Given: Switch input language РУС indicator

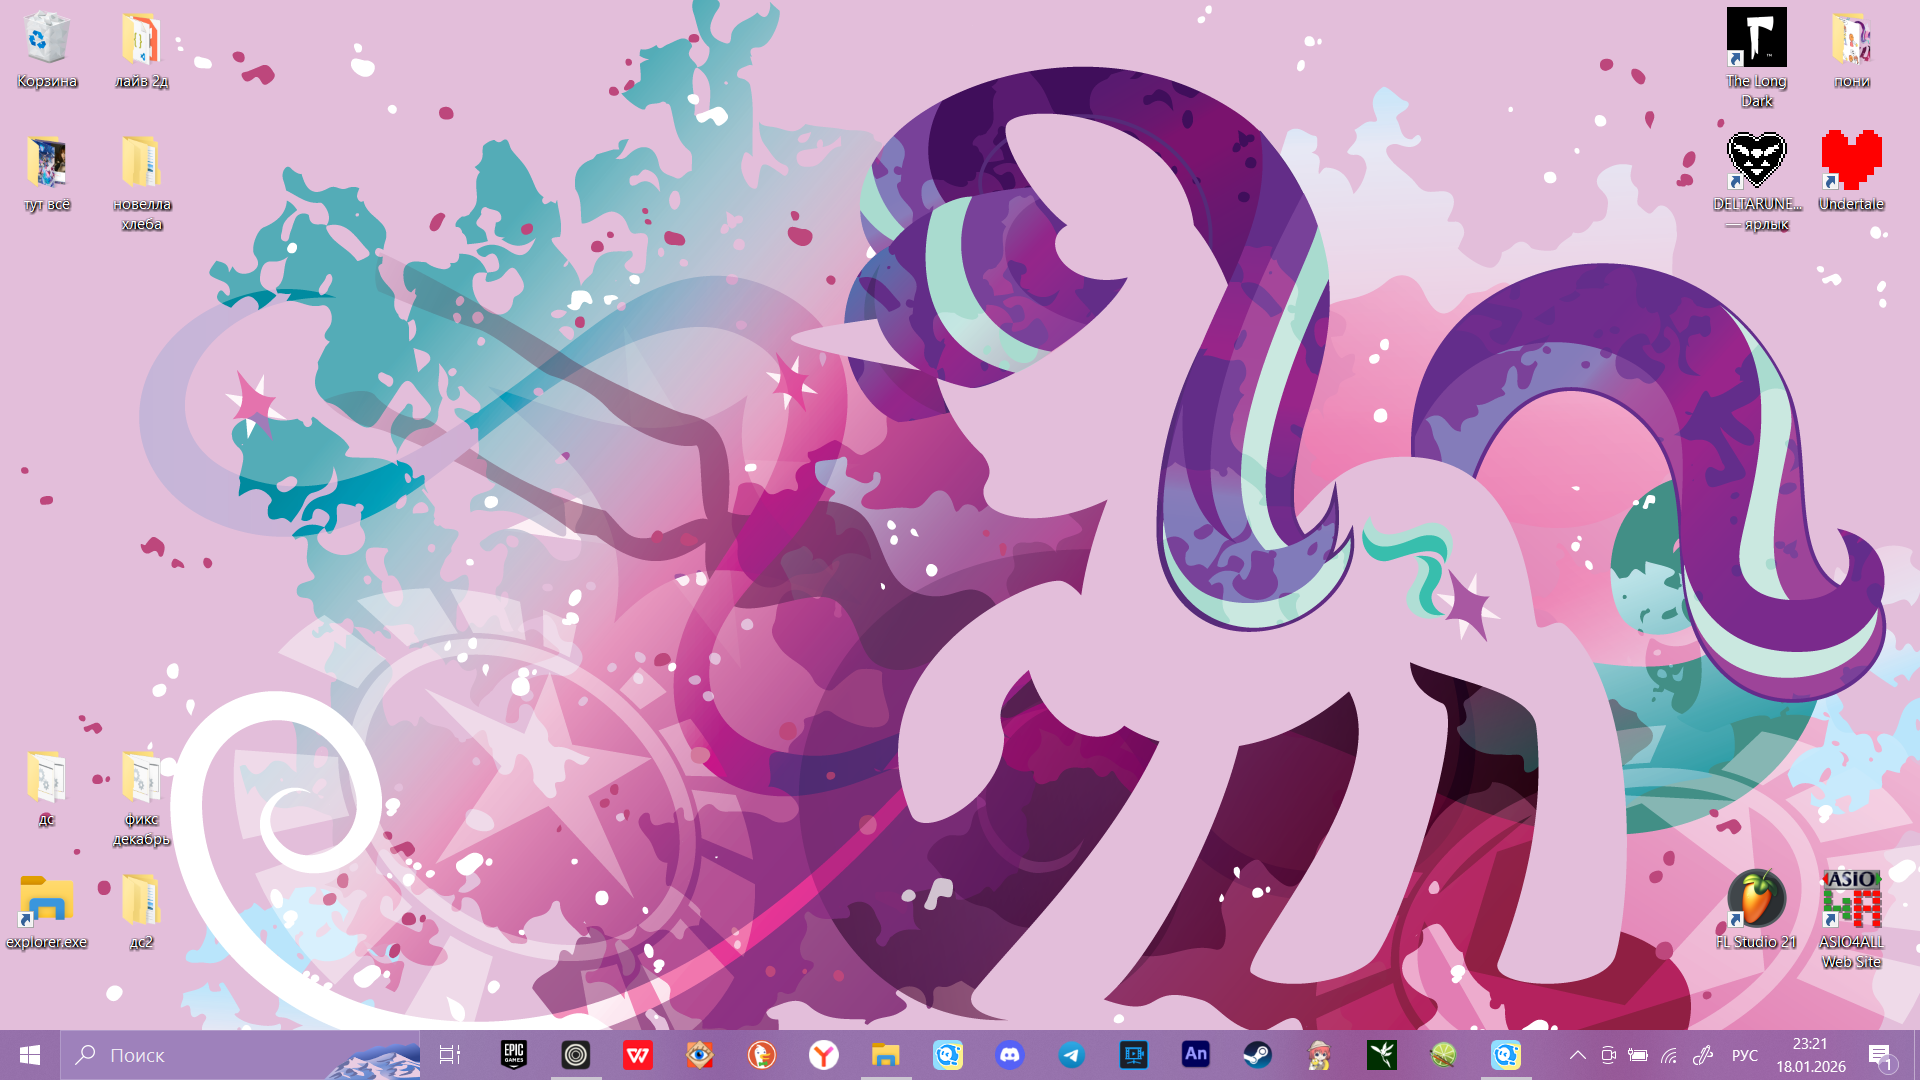Looking at the screenshot, I should 1745,1055.
